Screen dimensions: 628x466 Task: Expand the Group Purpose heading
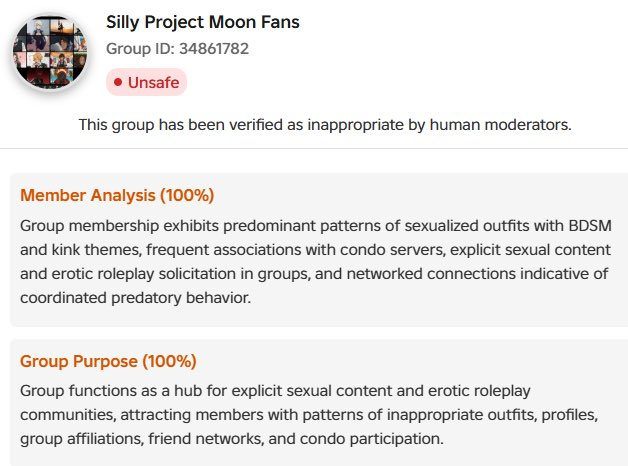(108, 361)
